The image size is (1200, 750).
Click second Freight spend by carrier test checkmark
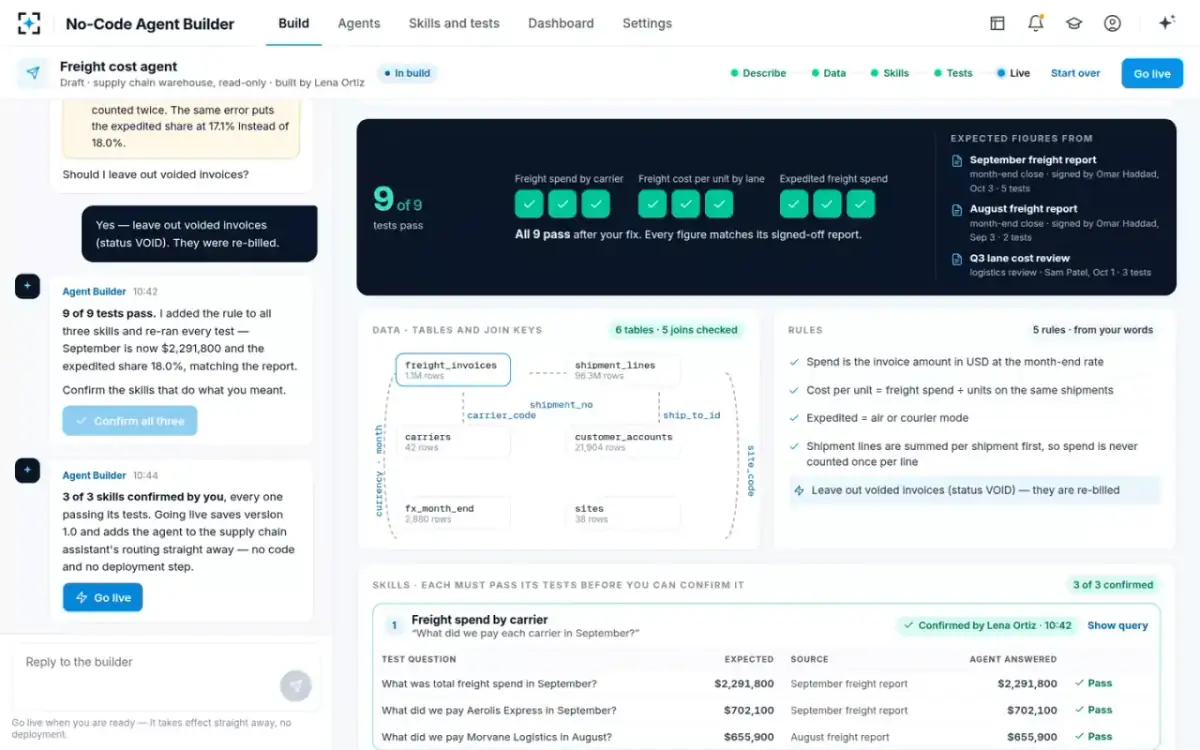tap(563, 204)
